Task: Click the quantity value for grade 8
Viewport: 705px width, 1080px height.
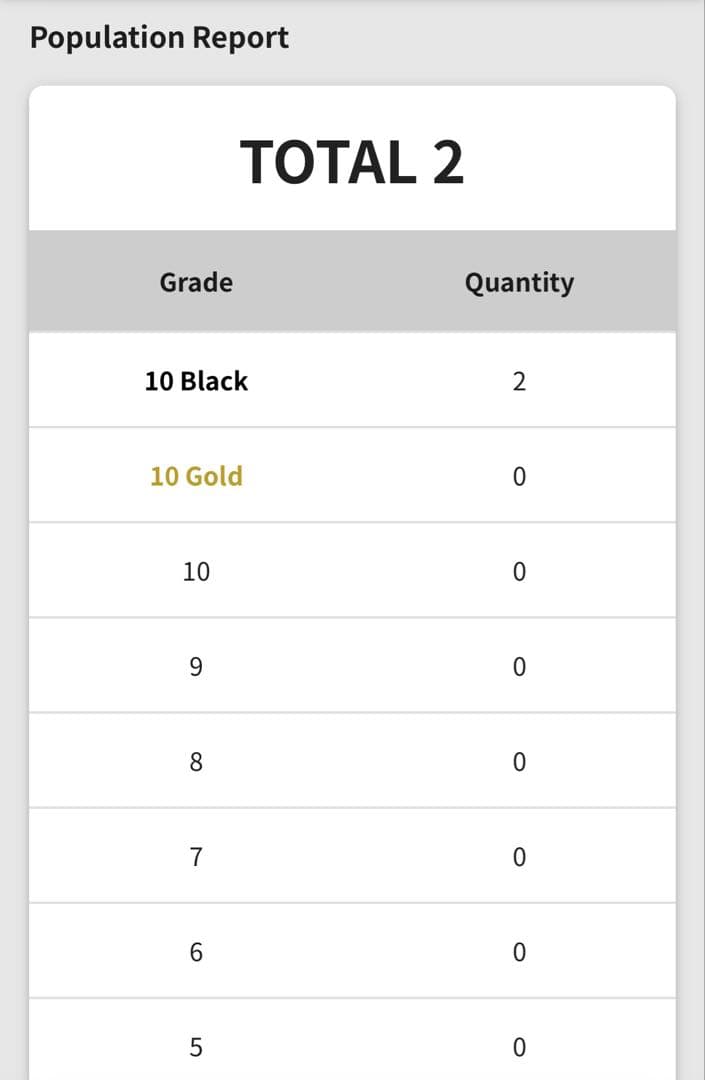Action: pos(519,762)
